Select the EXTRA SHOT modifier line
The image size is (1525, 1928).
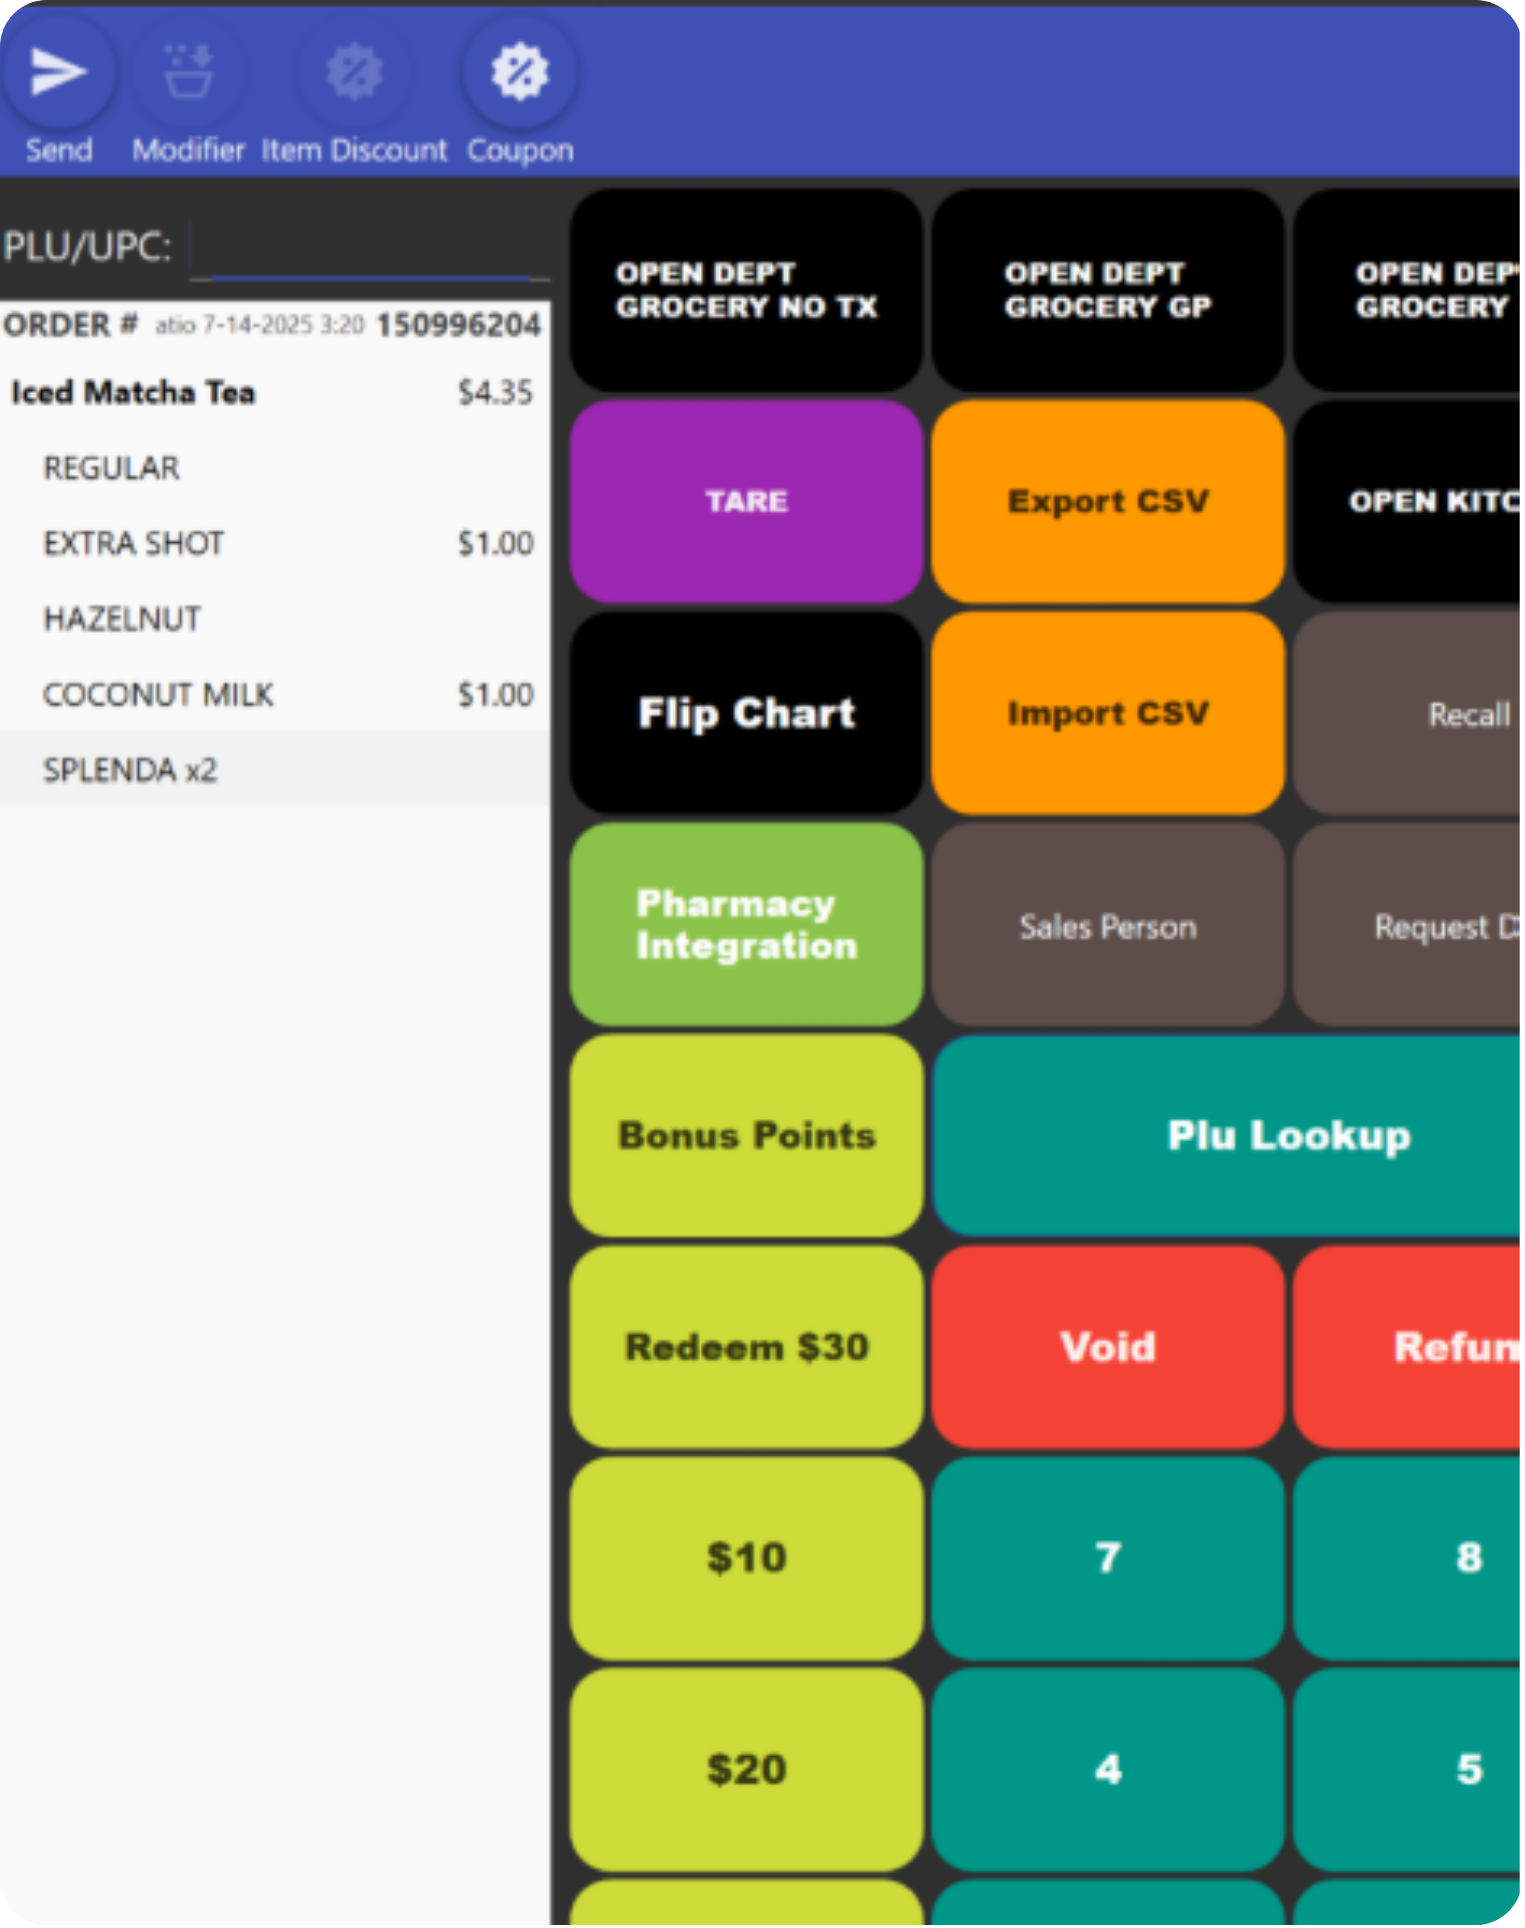(270, 543)
